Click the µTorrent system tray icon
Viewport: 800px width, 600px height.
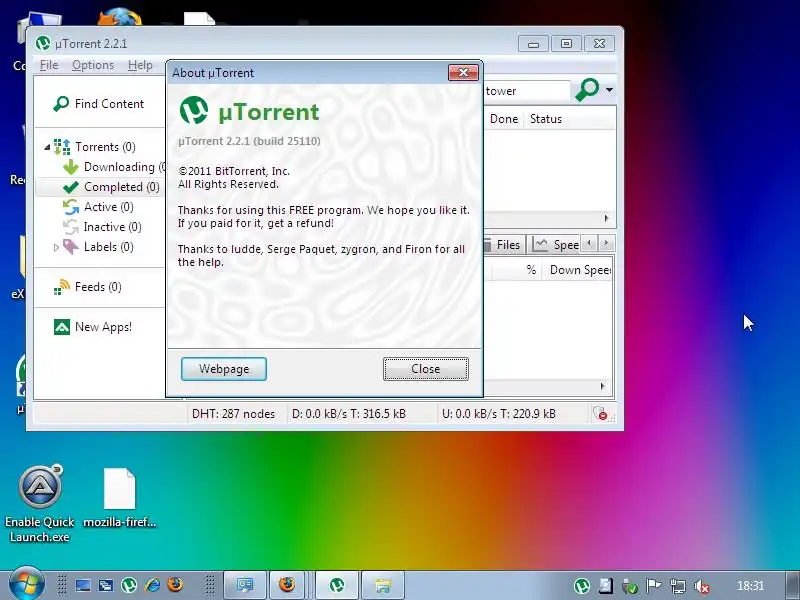coord(582,586)
